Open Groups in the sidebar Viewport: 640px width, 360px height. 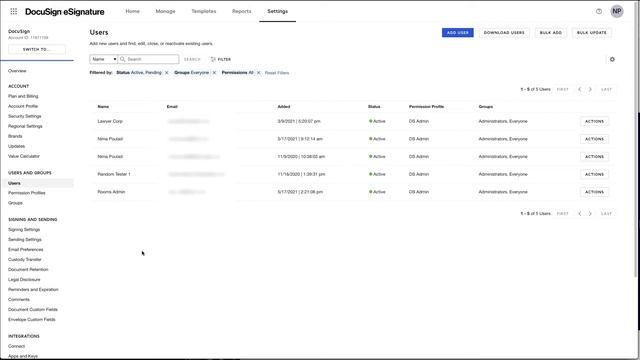coord(16,203)
